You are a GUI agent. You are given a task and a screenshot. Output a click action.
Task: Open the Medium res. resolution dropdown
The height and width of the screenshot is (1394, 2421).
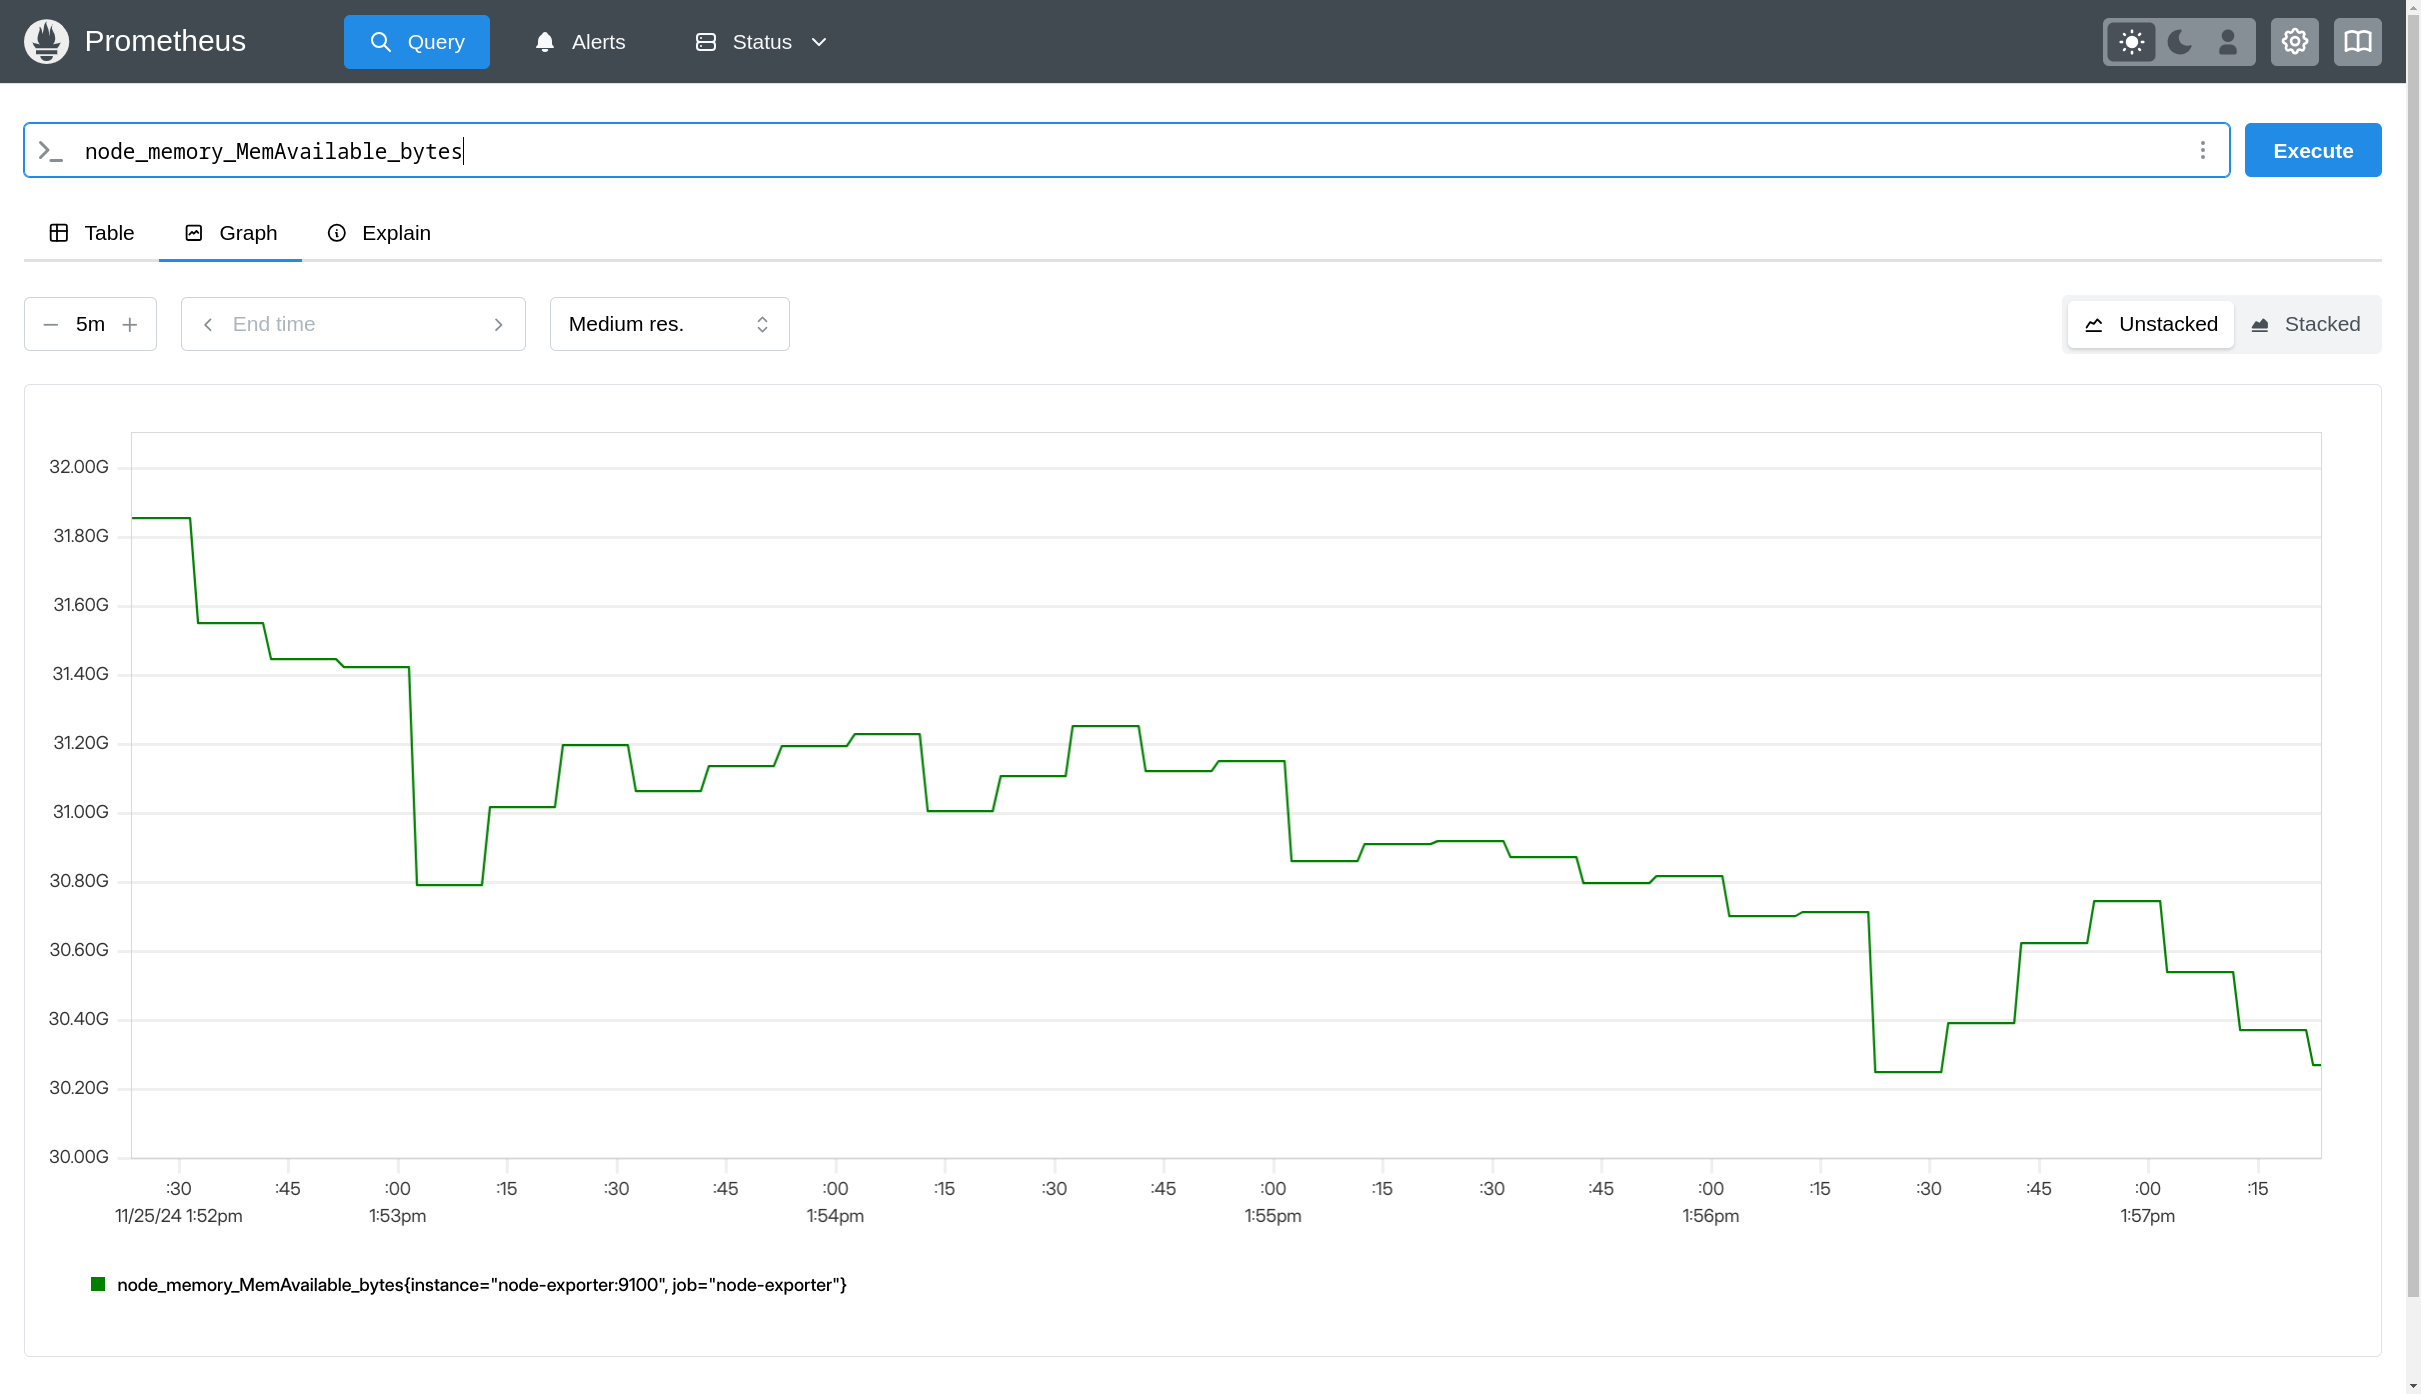pyautogui.click(x=669, y=324)
